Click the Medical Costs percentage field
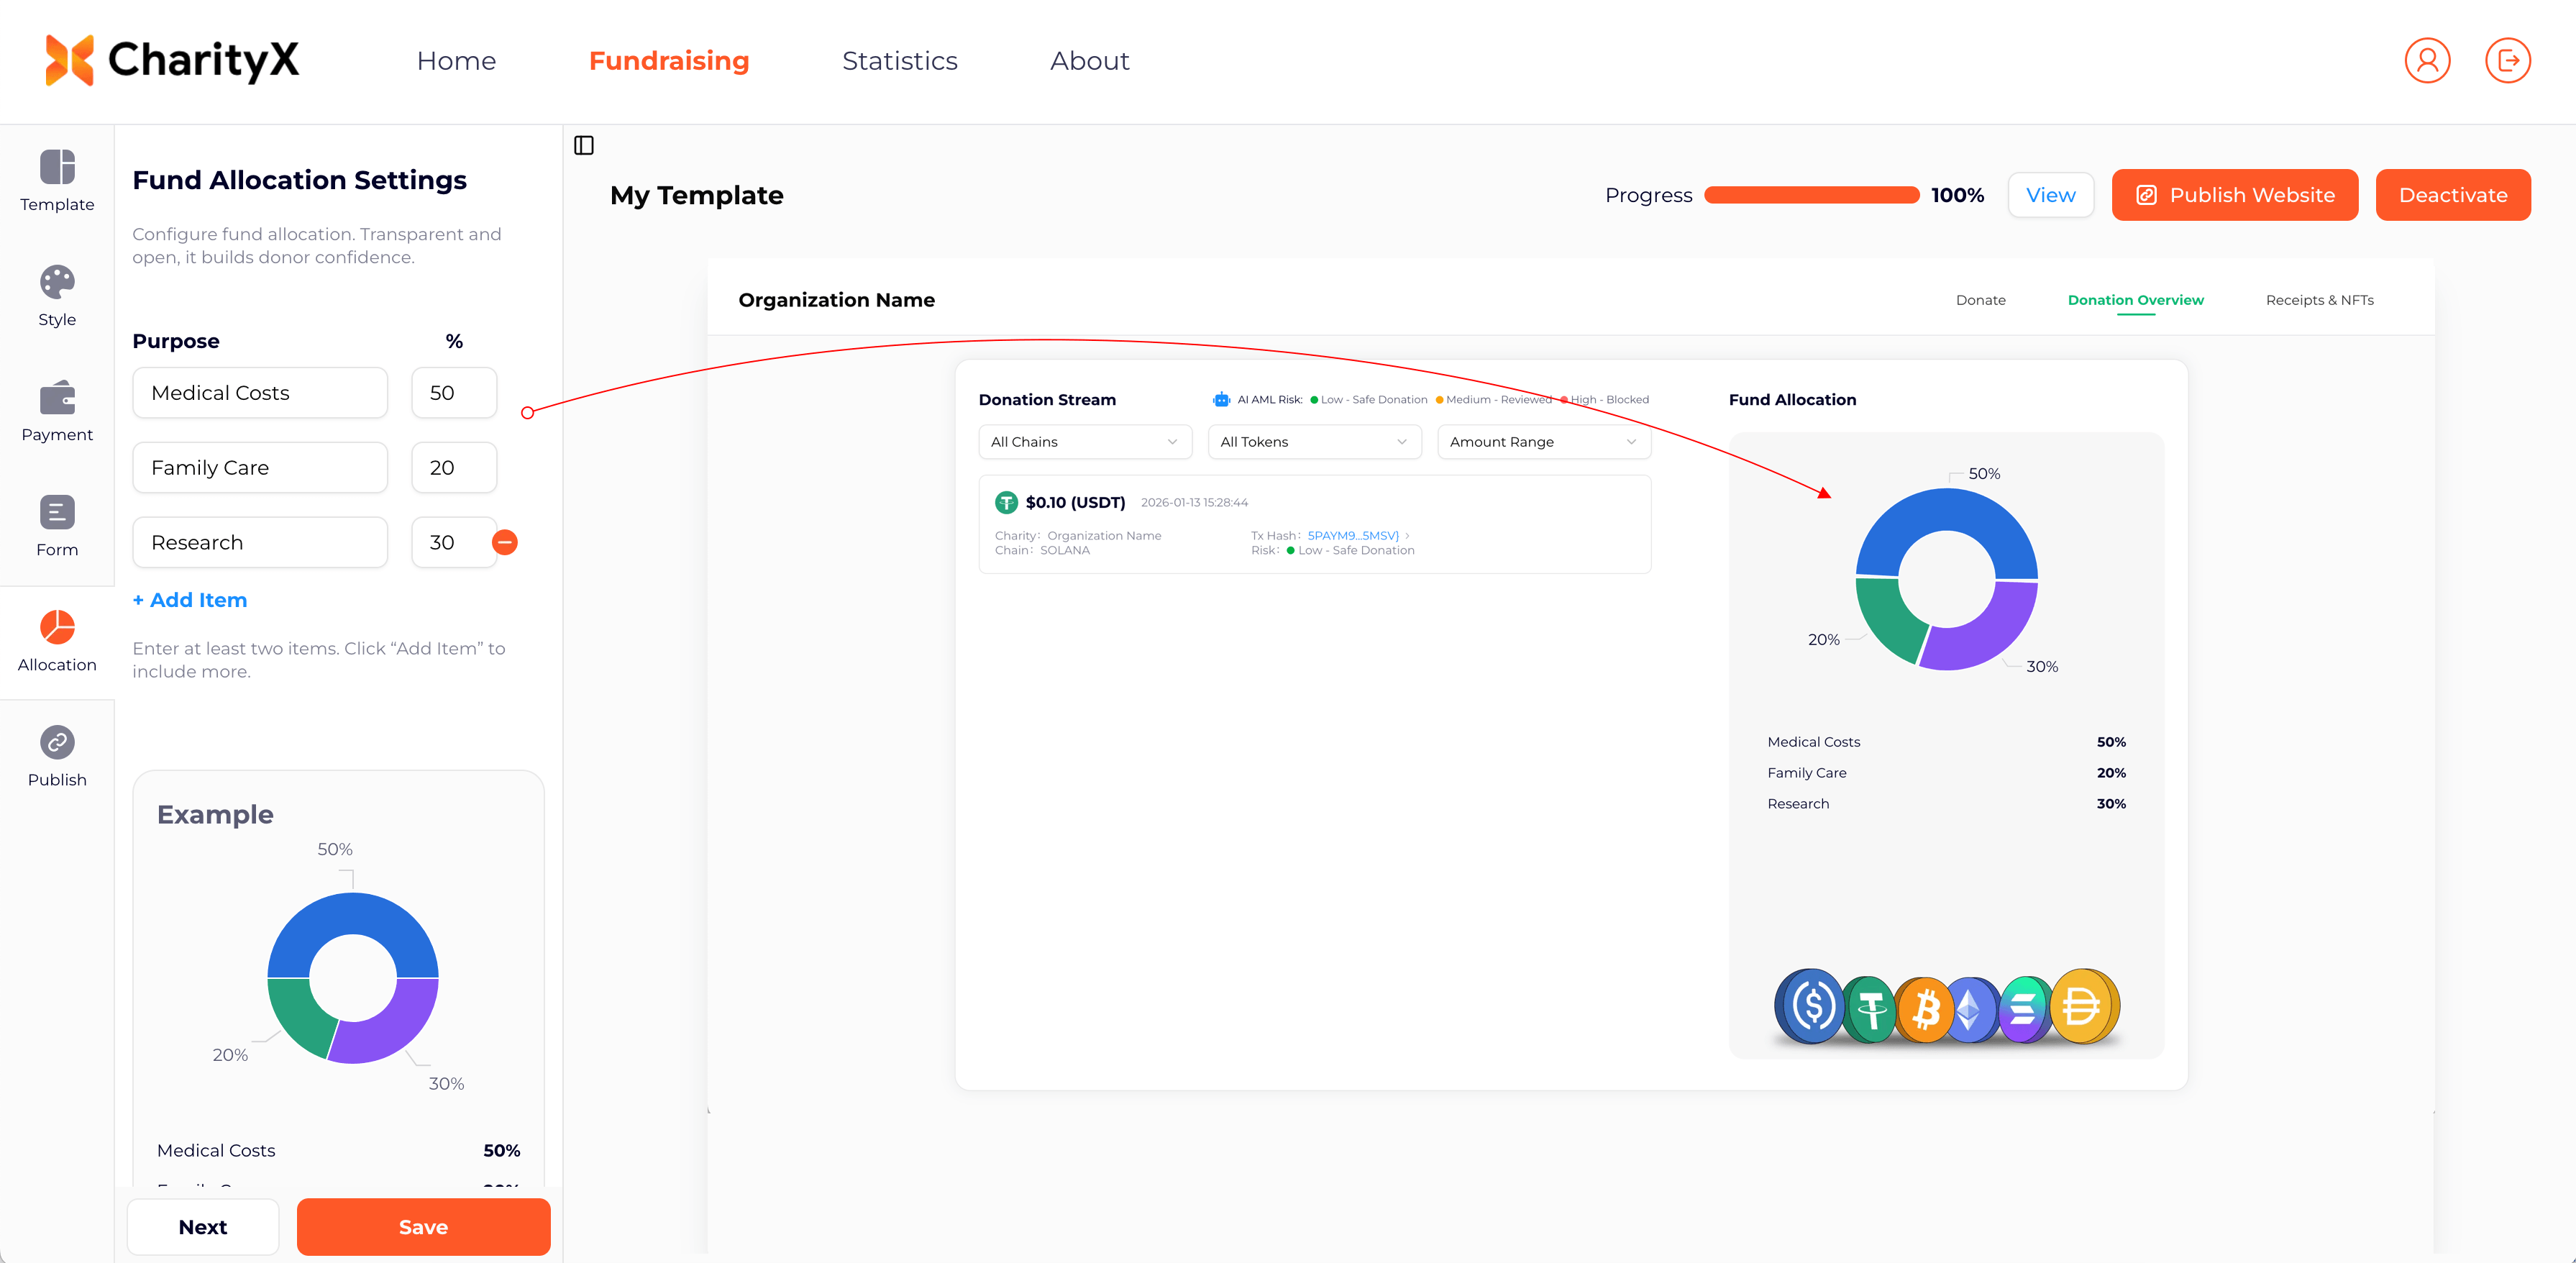 tap(453, 393)
